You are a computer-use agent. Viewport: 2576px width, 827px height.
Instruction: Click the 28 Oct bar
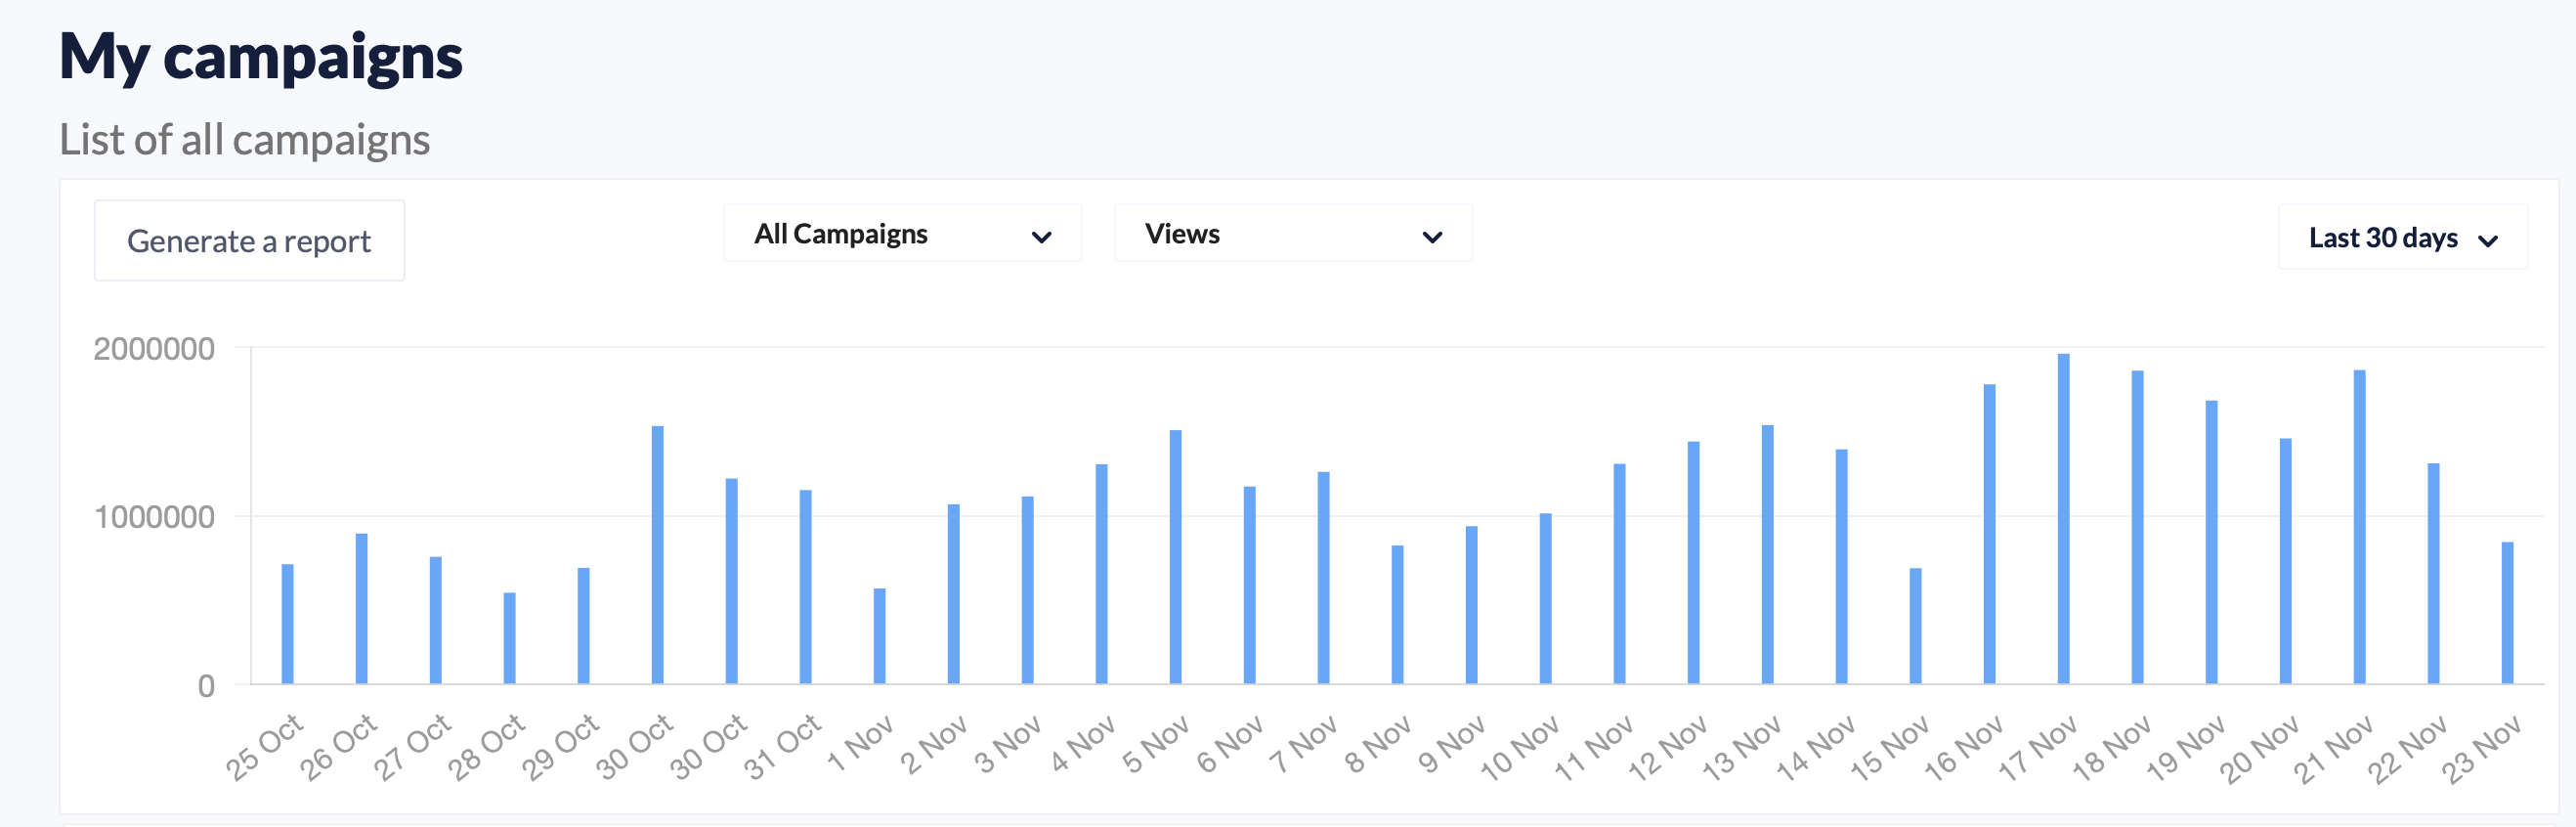[x=509, y=638]
